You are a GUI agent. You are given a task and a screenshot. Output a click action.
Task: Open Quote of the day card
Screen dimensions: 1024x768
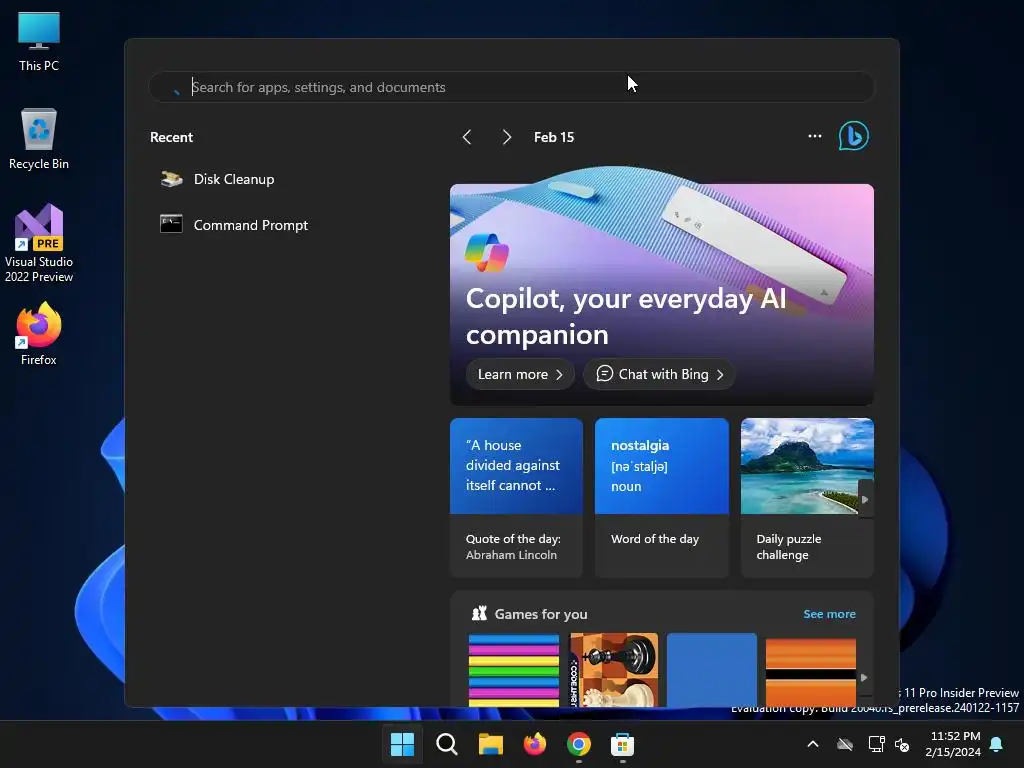516,498
